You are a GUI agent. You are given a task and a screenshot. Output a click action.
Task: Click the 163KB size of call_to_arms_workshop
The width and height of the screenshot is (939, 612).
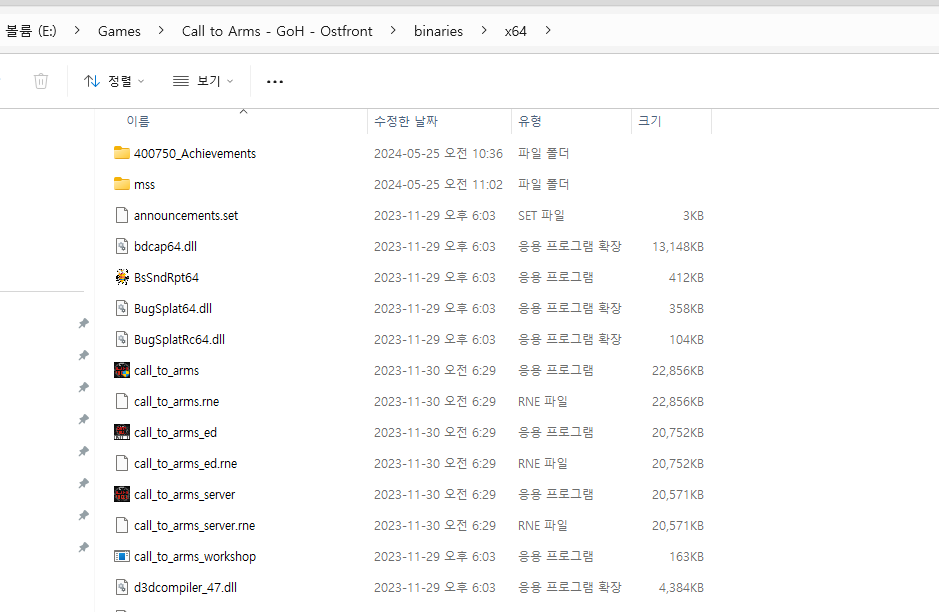pyautogui.click(x=686, y=557)
